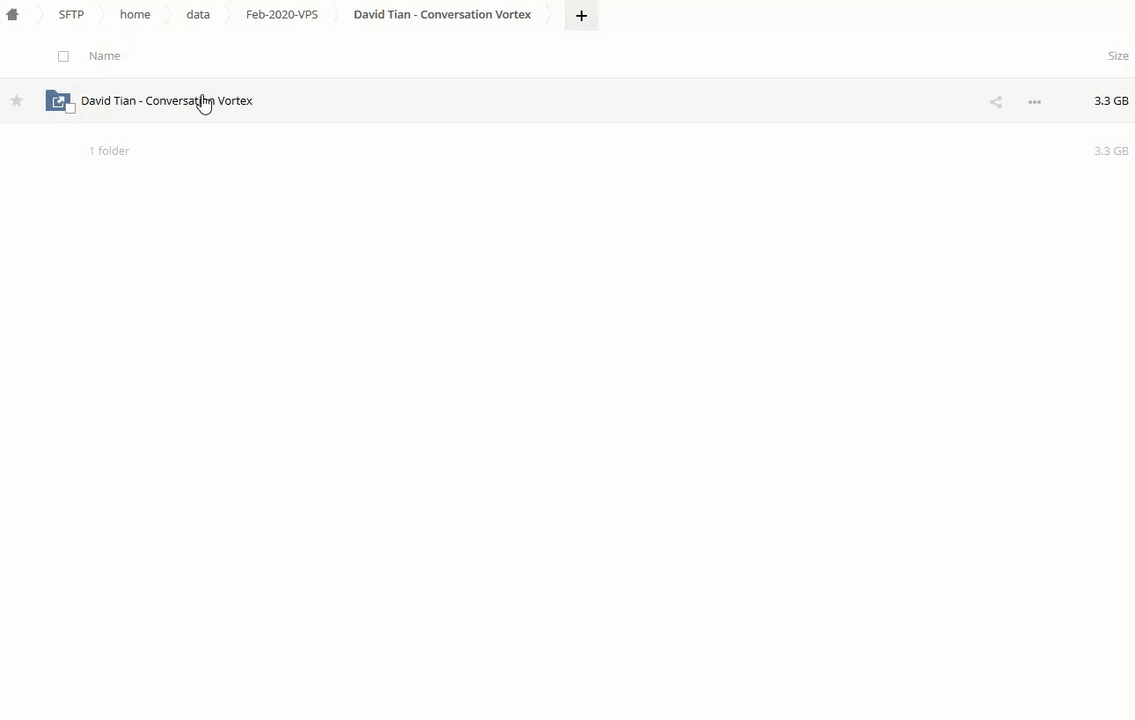The image size is (1135, 720).
Task: Click the external folder icon thumbnail
Action: click(57, 101)
